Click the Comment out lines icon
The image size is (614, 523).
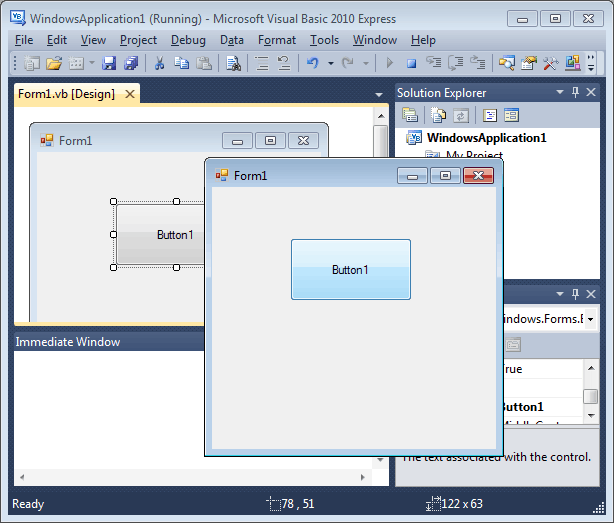click(x=262, y=63)
